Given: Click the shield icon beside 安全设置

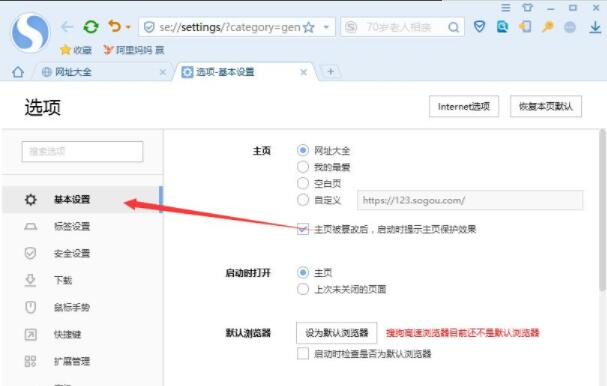Looking at the screenshot, I should [x=31, y=253].
